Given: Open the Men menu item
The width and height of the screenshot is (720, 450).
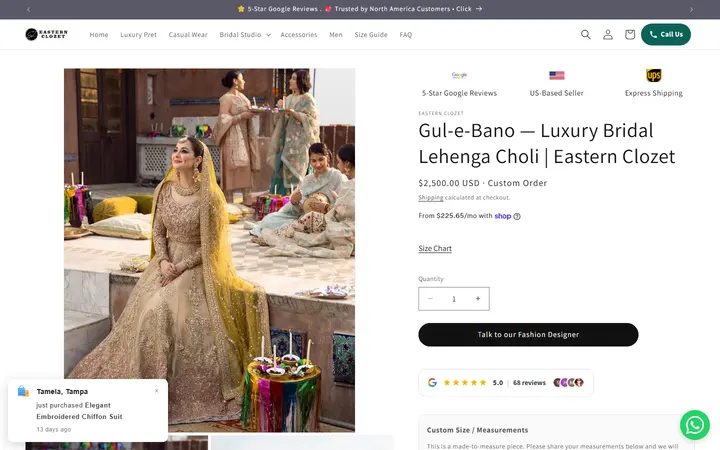Looking at the screenshot, I should tap(336, 34).
